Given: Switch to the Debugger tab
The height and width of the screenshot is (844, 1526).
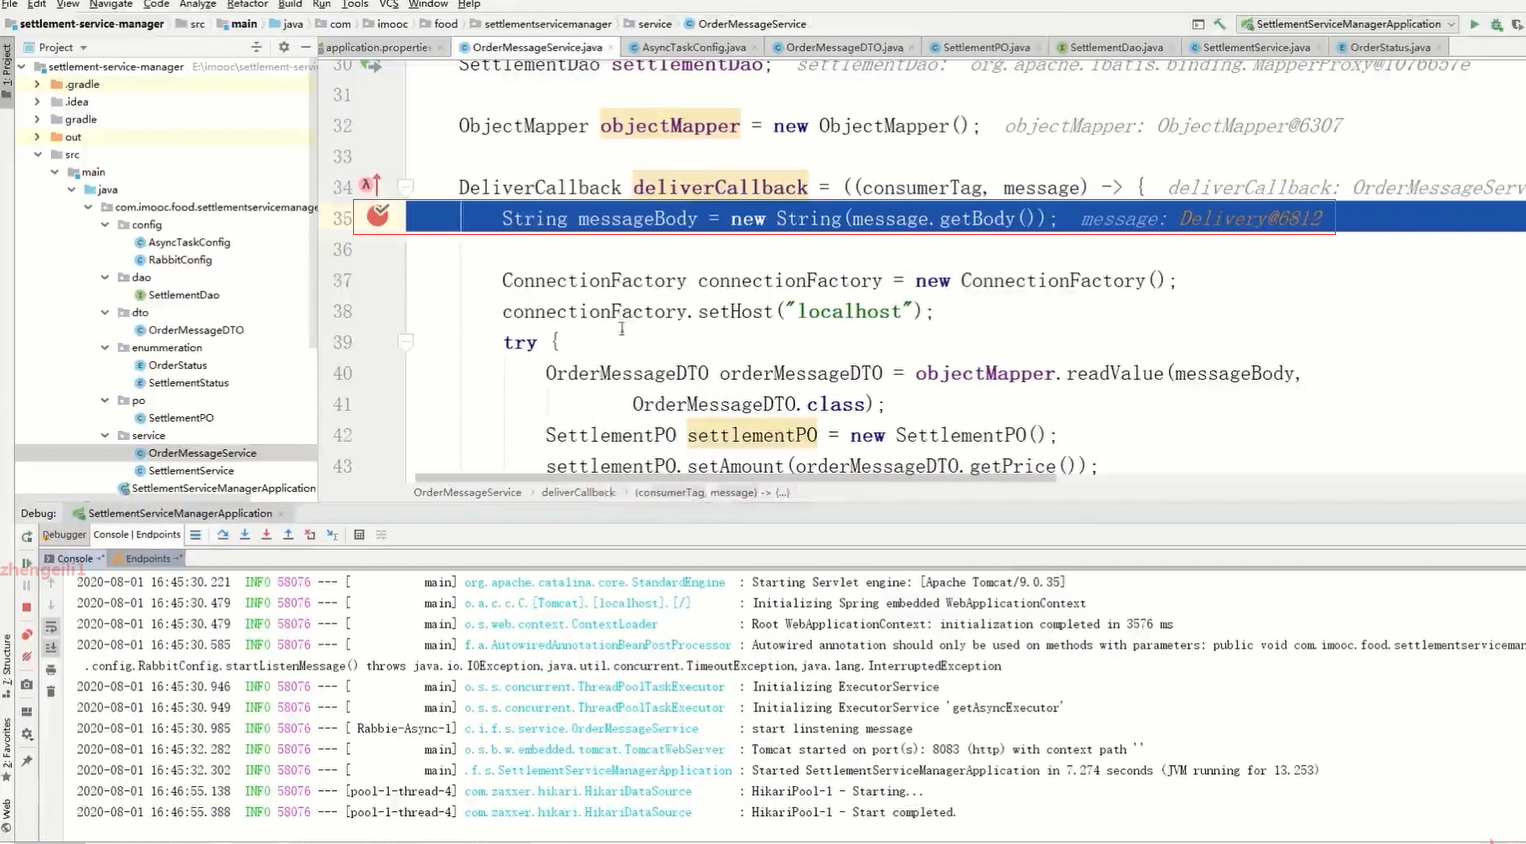Looking at the screenshot, I should 65,535.
